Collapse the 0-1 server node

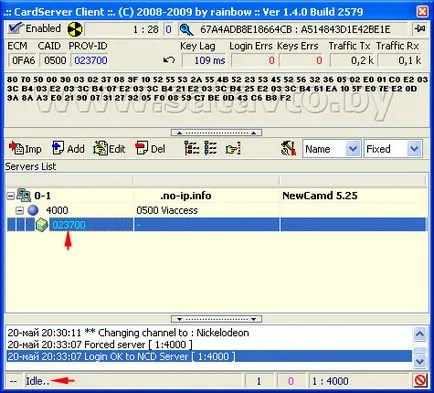[11, 196]
